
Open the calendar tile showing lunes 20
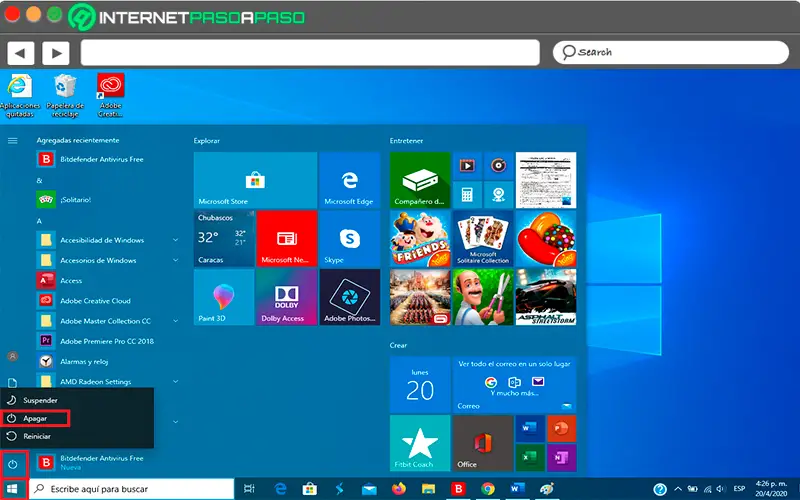coord(420,385)
